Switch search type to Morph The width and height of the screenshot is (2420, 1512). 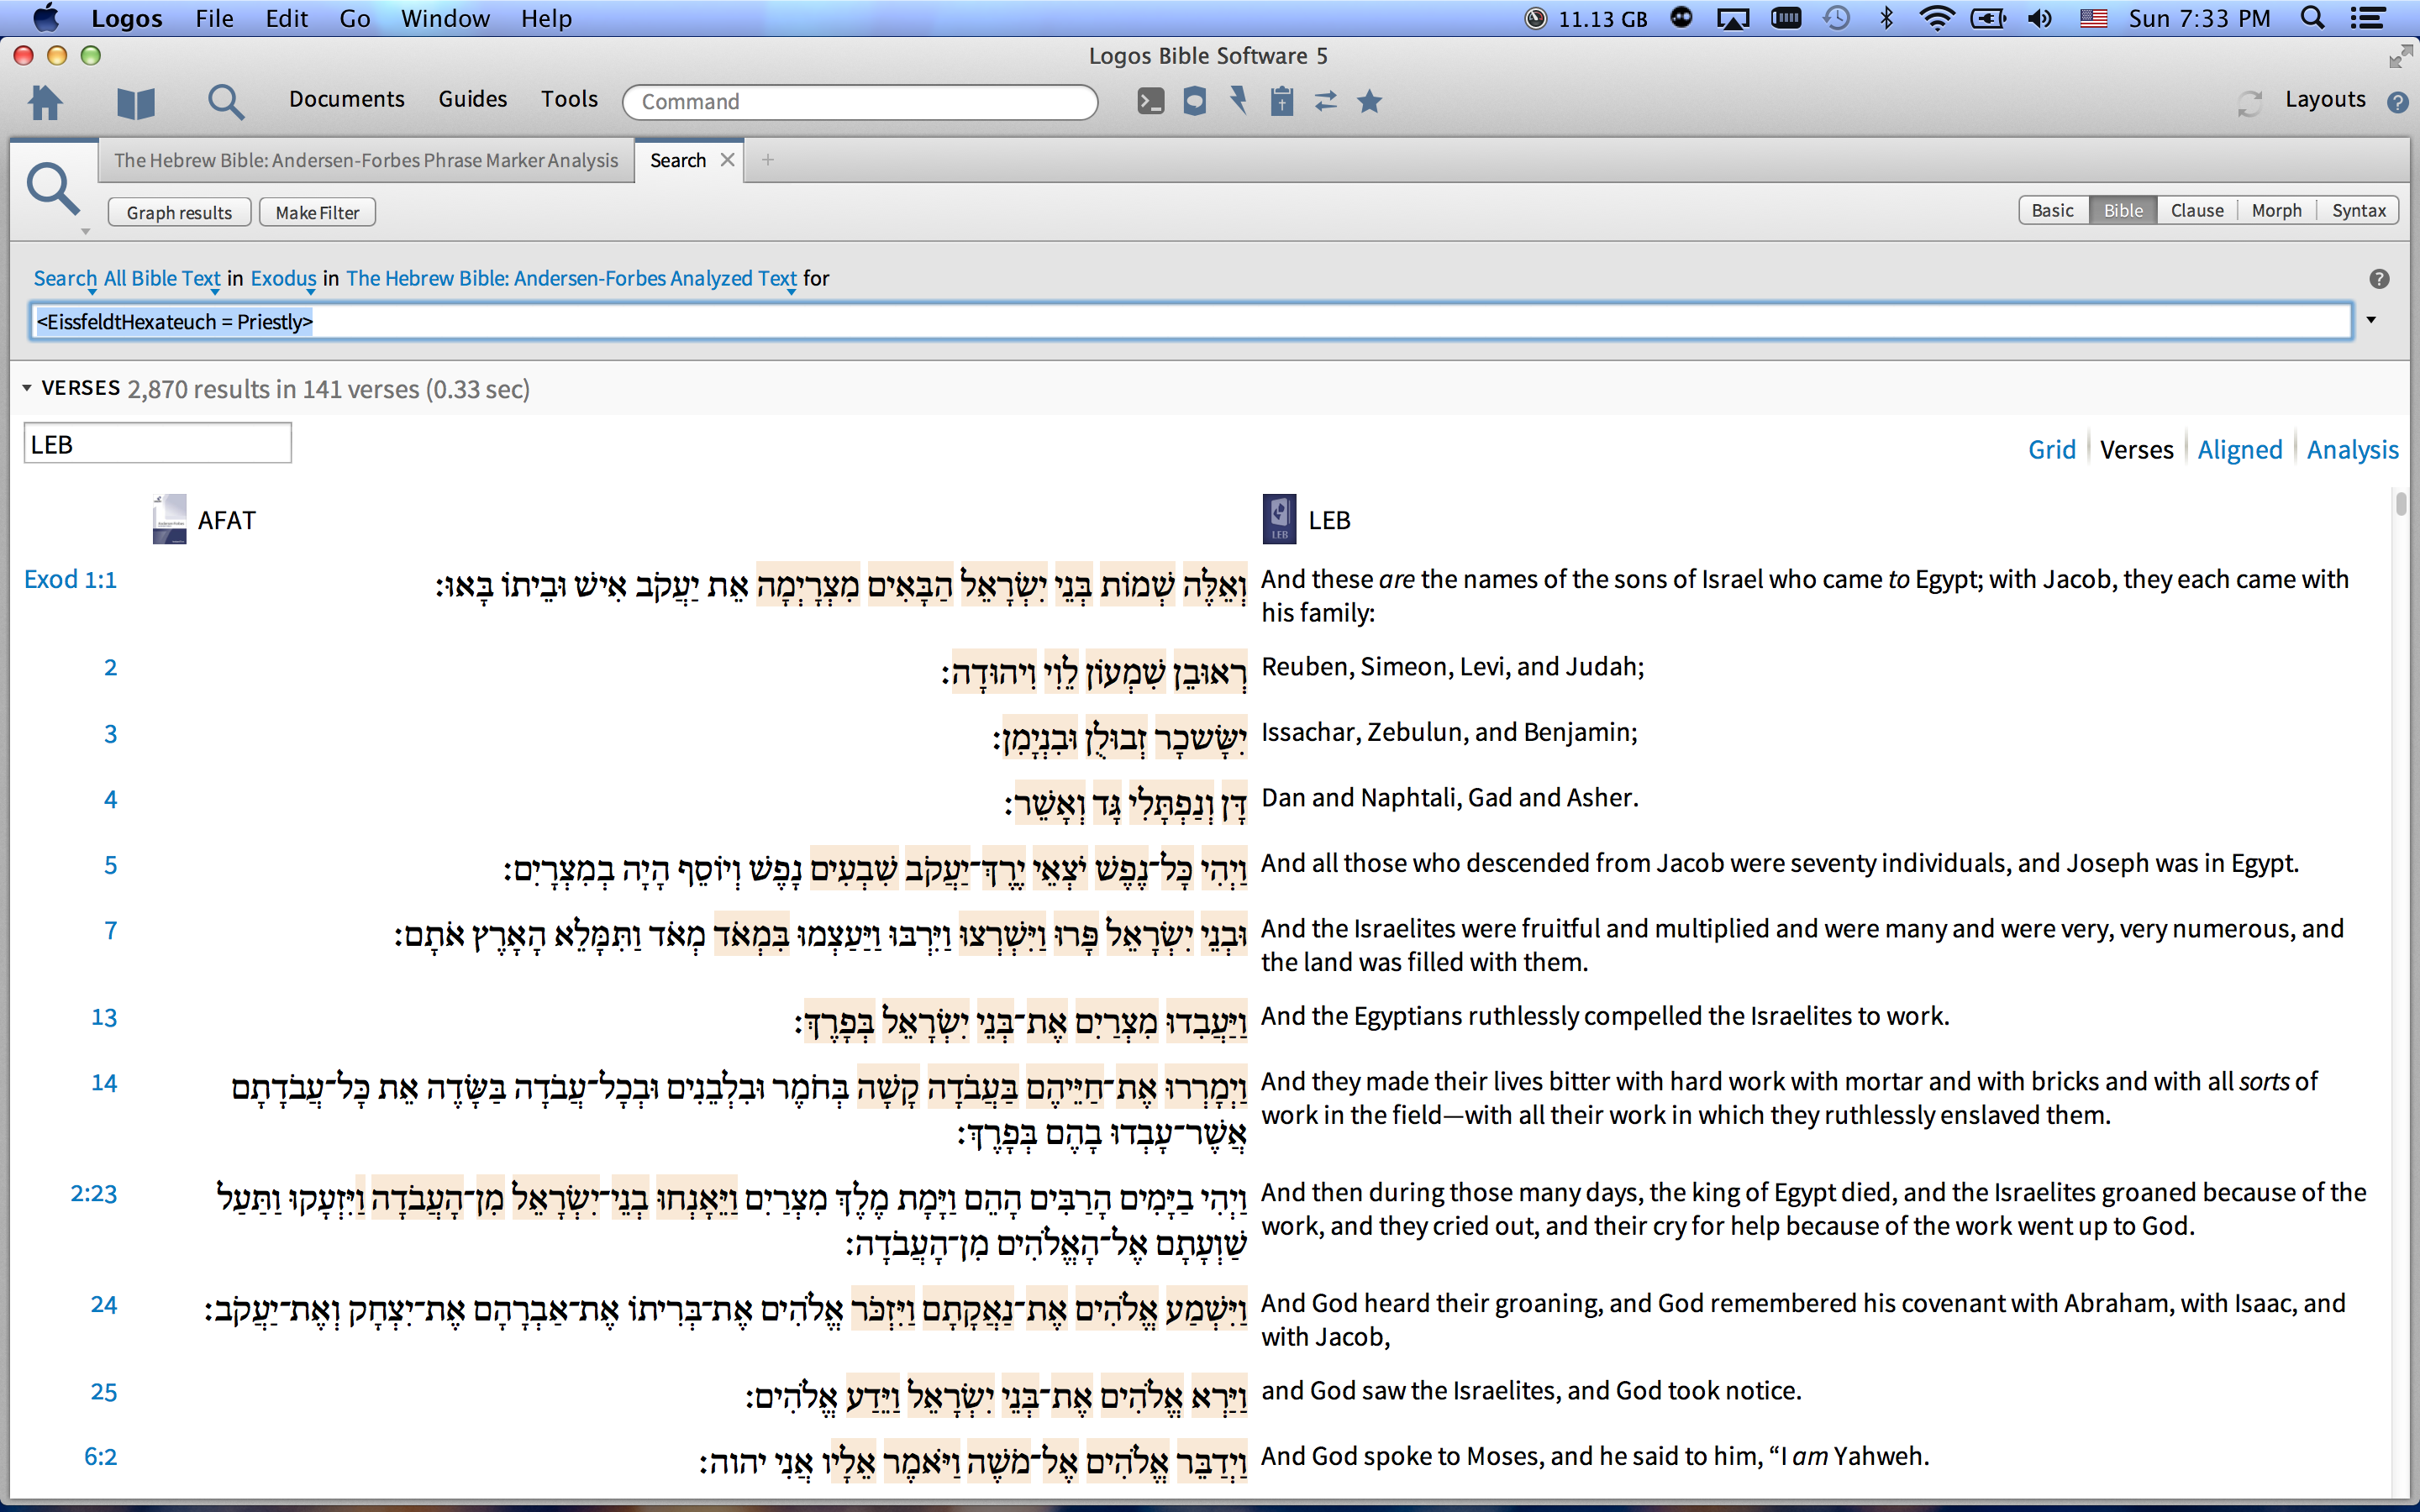point(2276,211)
